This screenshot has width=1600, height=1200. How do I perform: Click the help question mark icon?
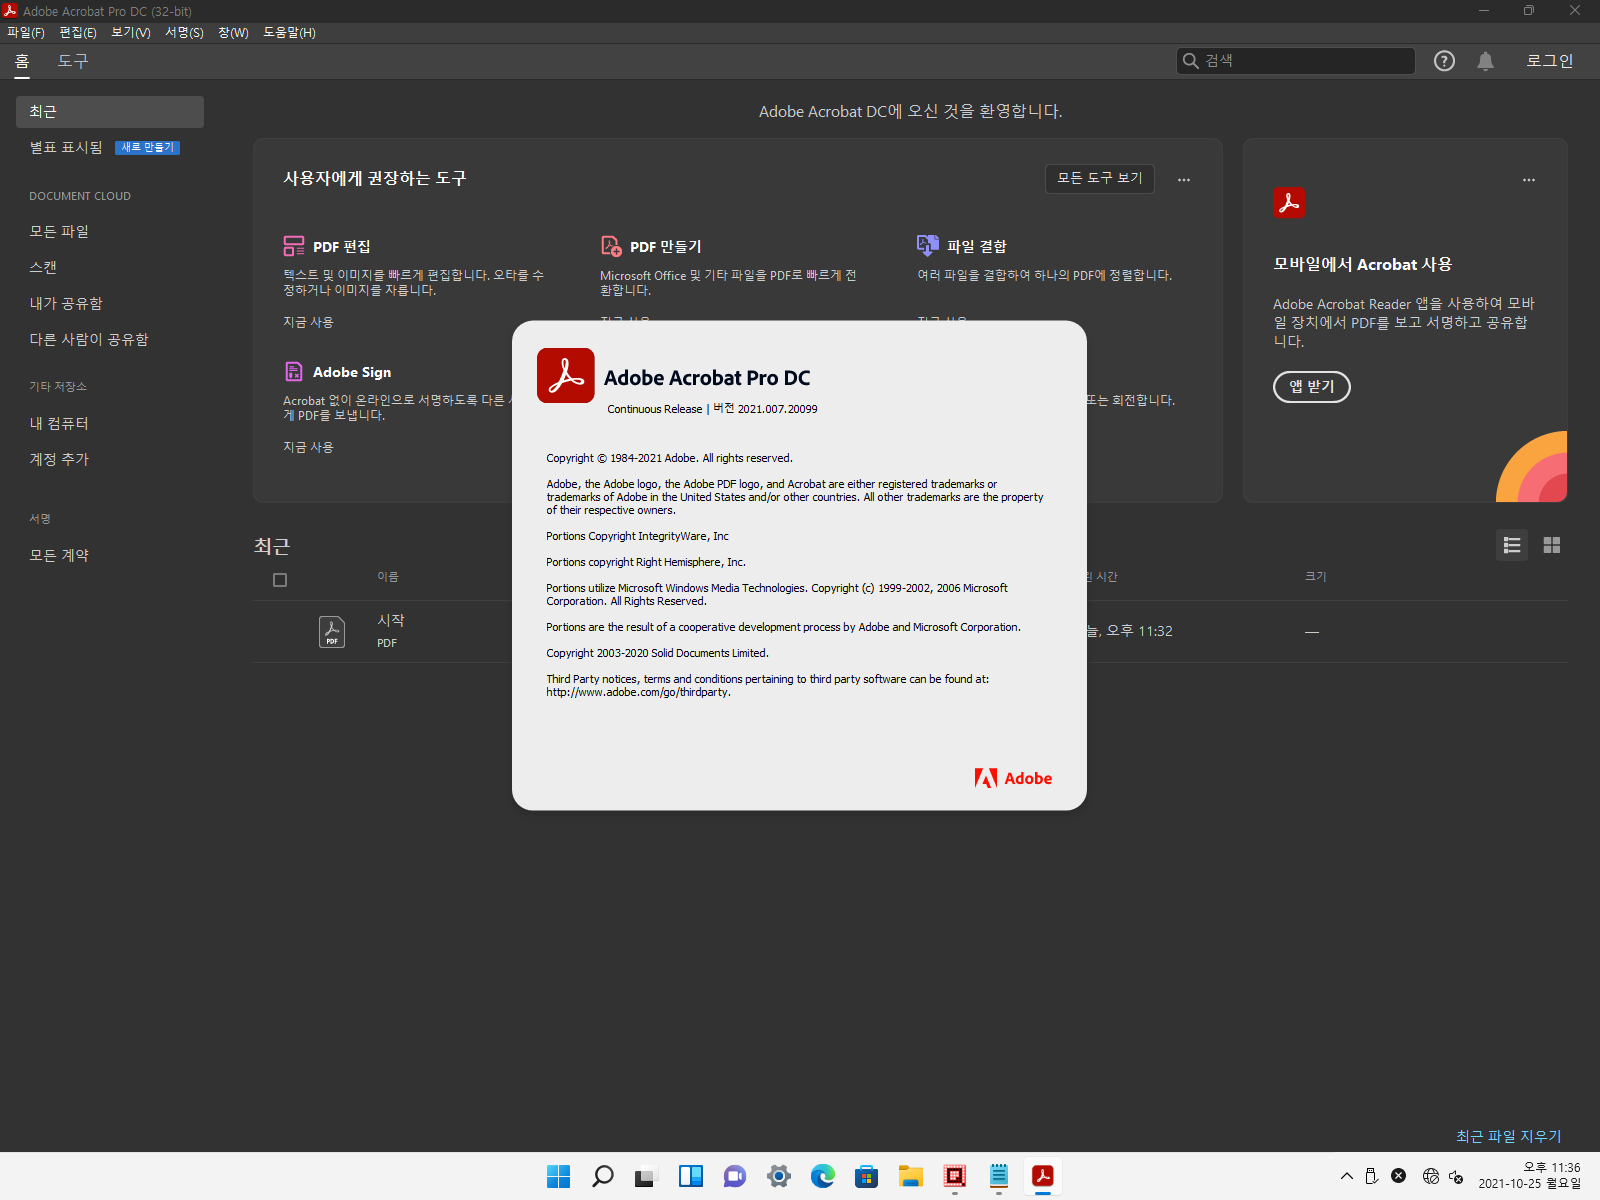[x=1444, y=61]
